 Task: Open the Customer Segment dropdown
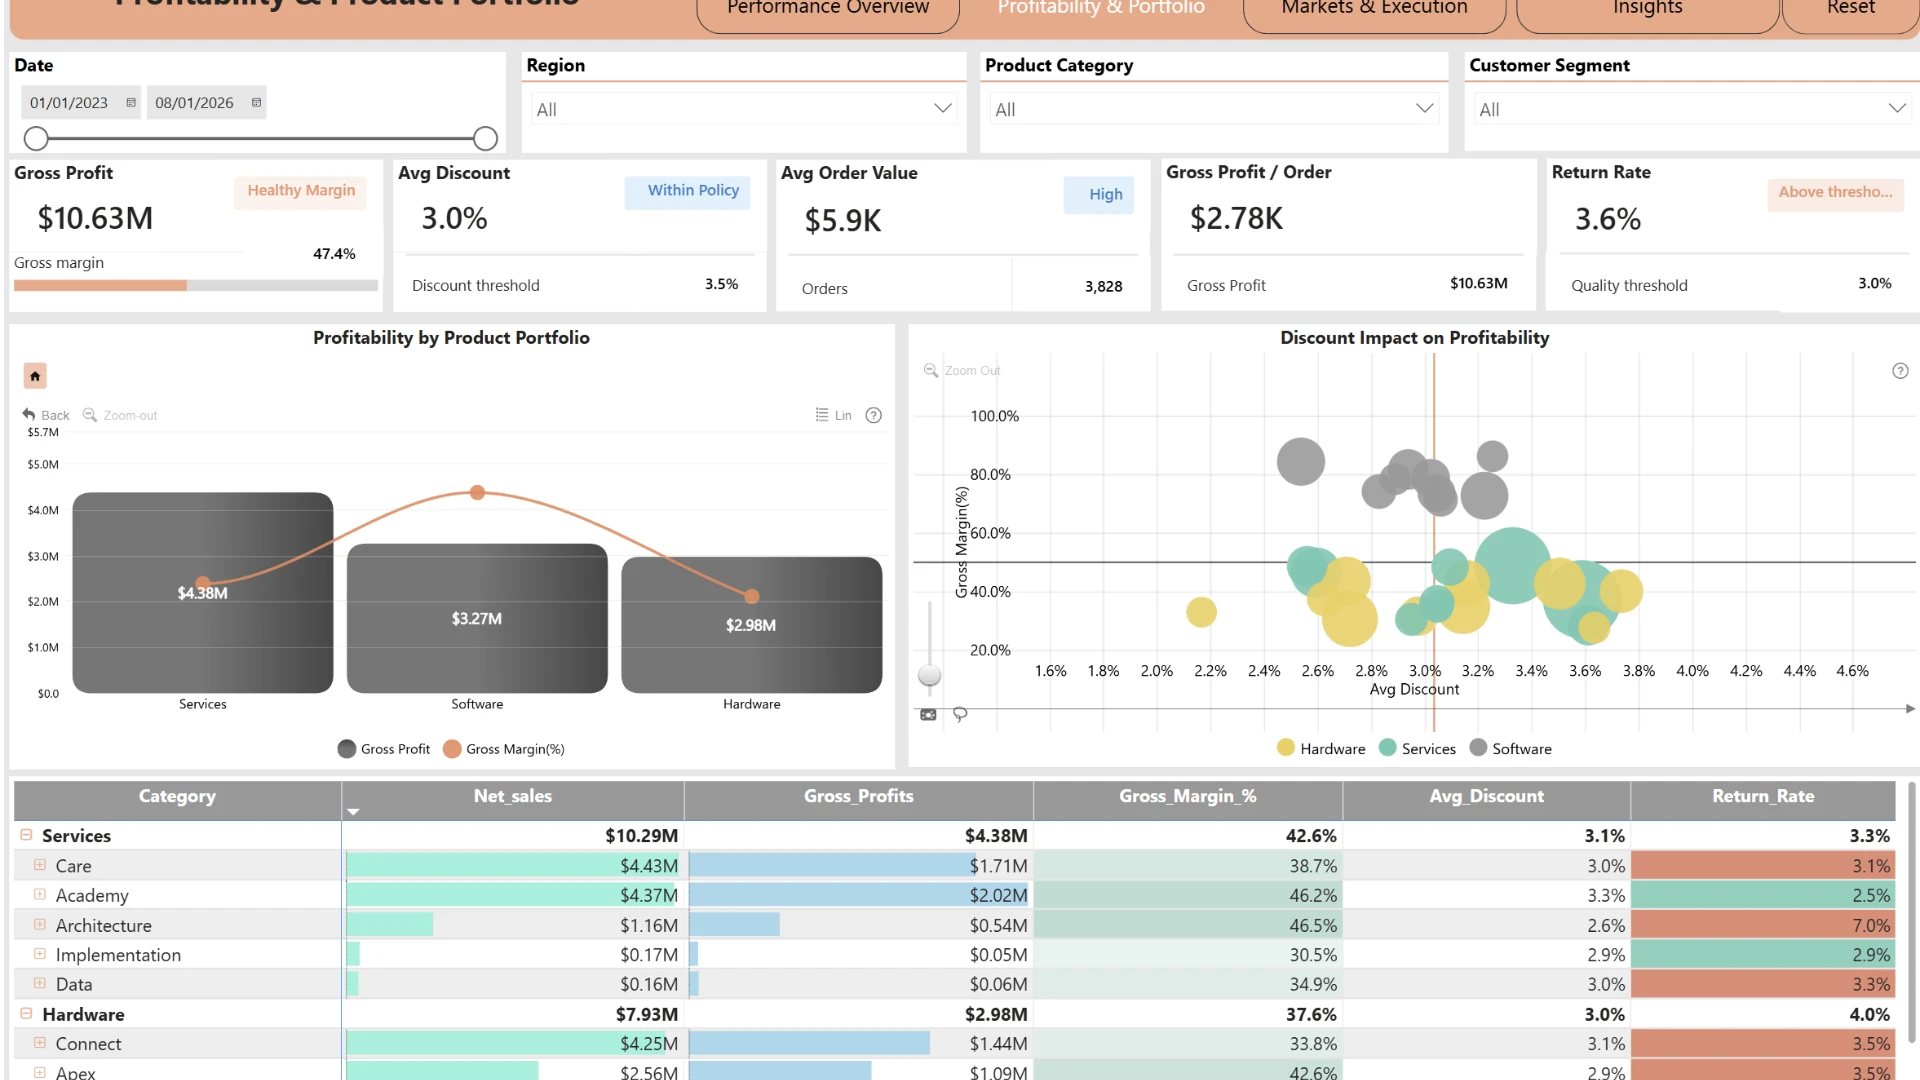(1693, 109)
